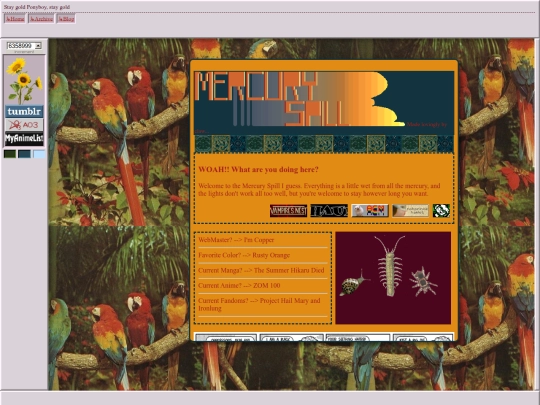The height and width of the screenshot is (405, 540).
Task: Click the snail sprite image
Action: pos(354,283)
